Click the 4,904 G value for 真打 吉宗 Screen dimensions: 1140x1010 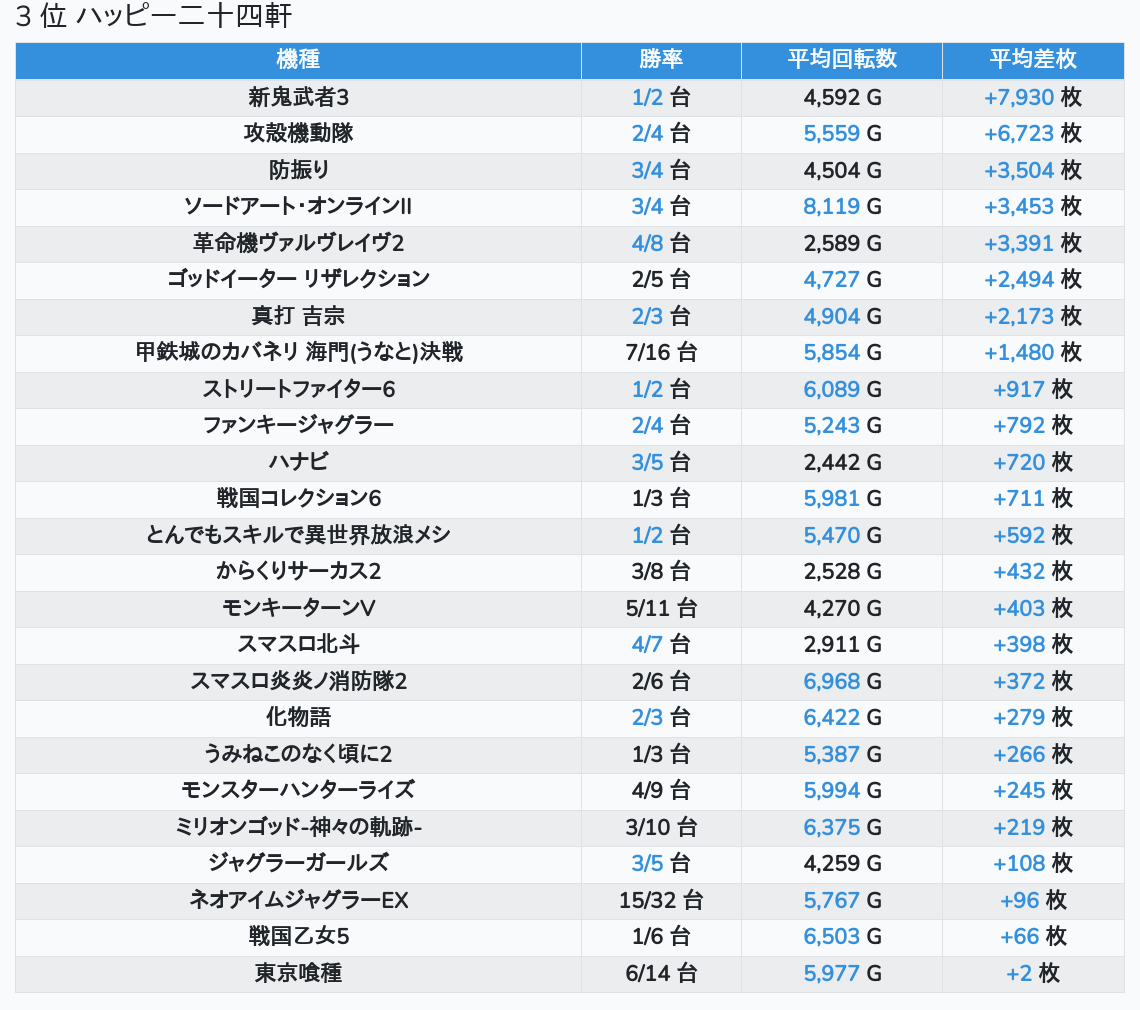(842, 316)
